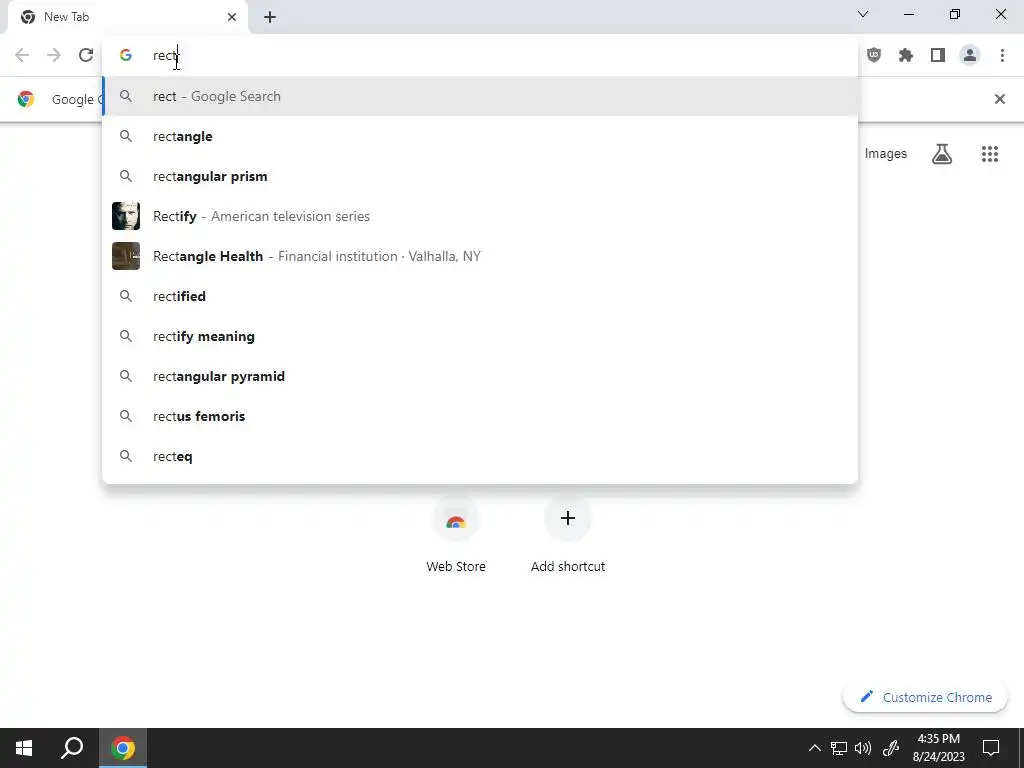
Task: Select the New Tab tab
Action: pyautogui.click(x=127, y=17)
